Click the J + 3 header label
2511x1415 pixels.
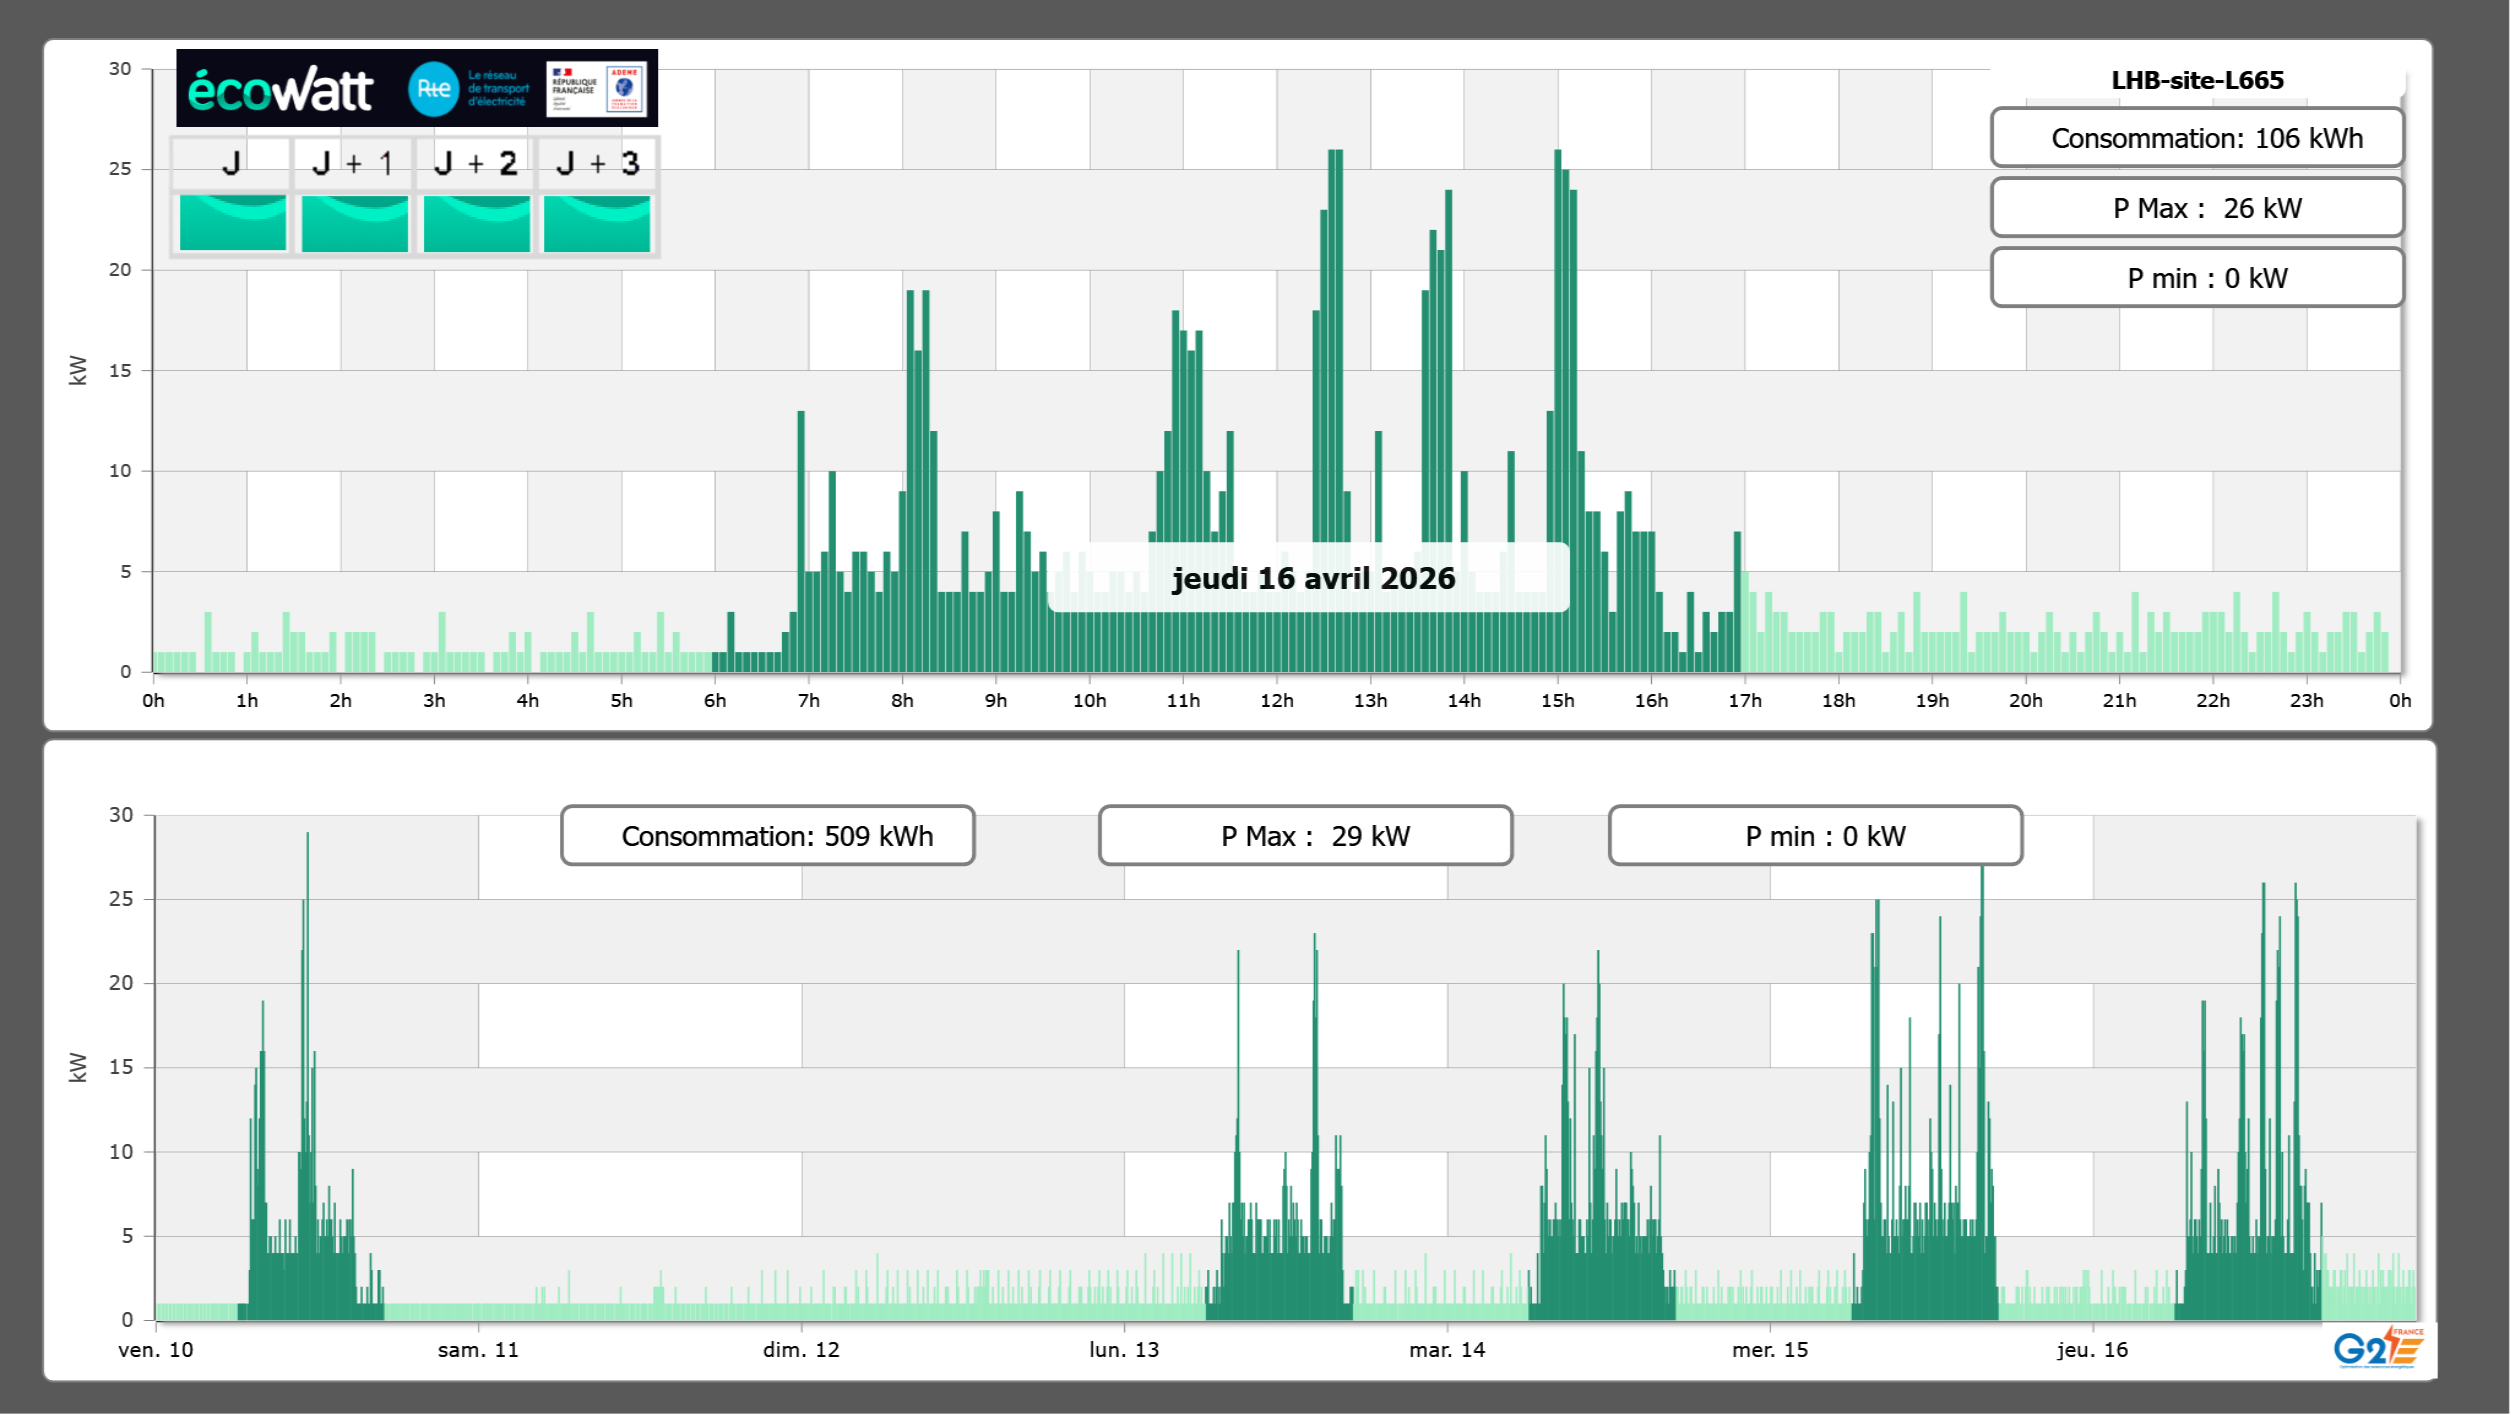(597, 163)
